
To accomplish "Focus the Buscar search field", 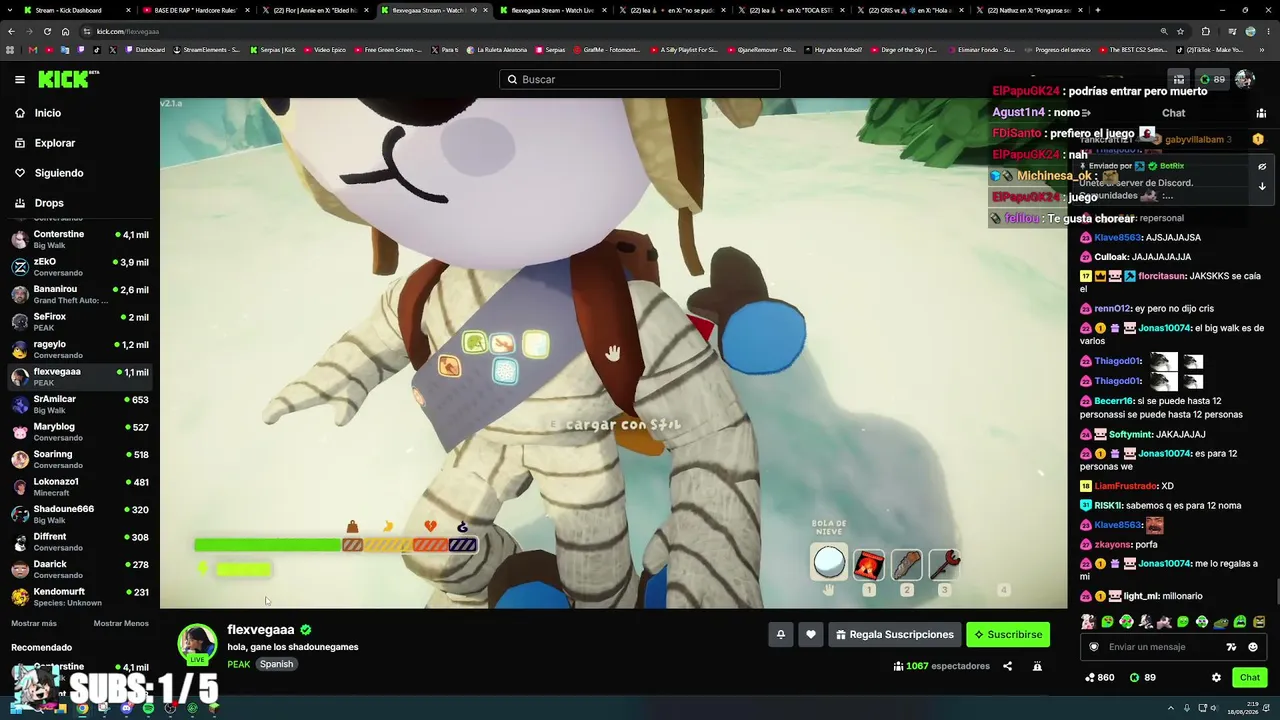I will (640, 79).
